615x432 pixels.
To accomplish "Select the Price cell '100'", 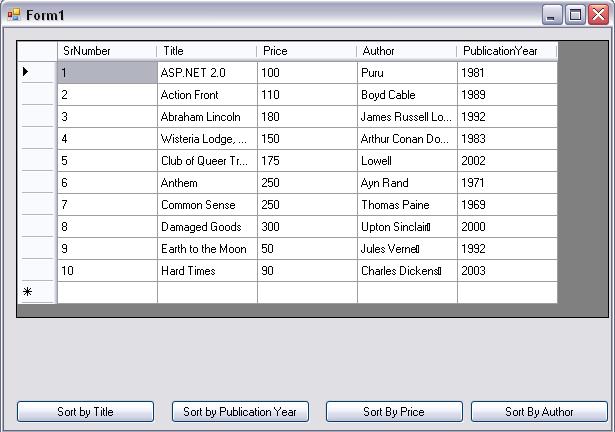I will [x=307, y=73].
